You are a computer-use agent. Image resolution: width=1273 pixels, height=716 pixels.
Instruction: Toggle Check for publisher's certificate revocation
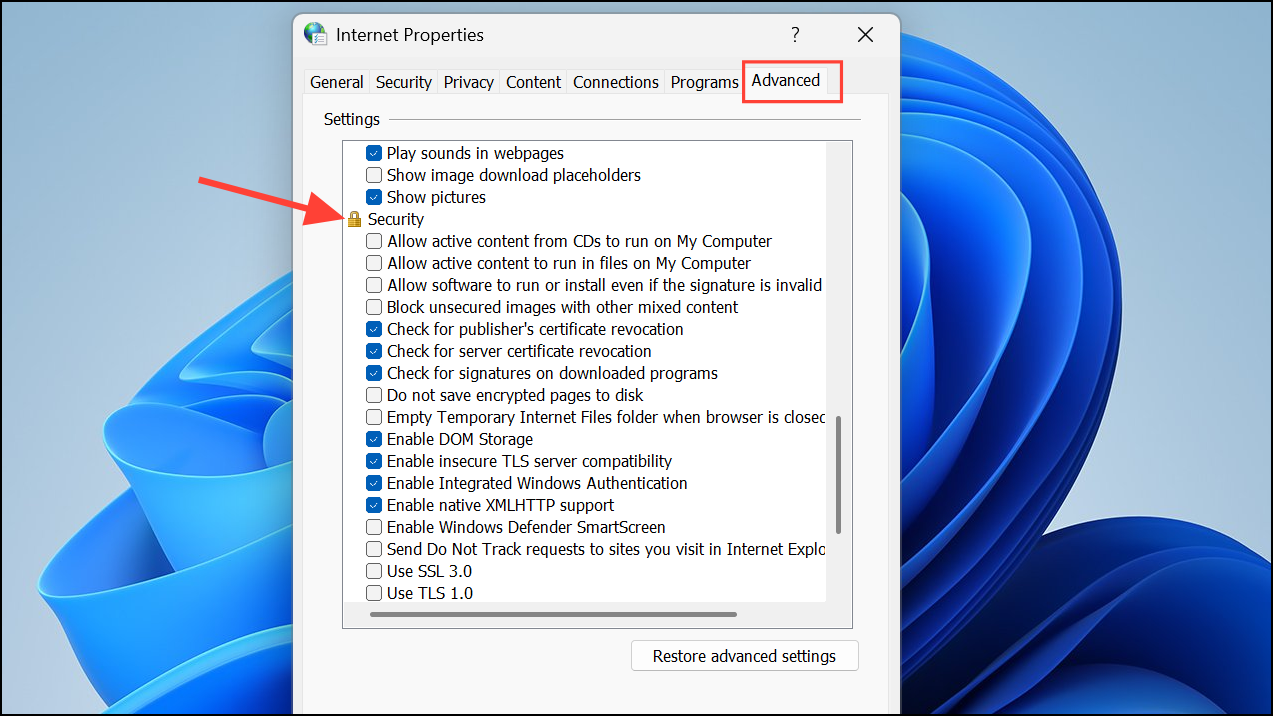[374, 329]
